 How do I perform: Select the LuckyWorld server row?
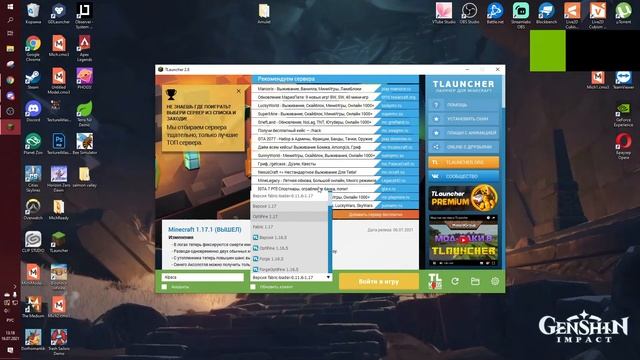[335, 105]
